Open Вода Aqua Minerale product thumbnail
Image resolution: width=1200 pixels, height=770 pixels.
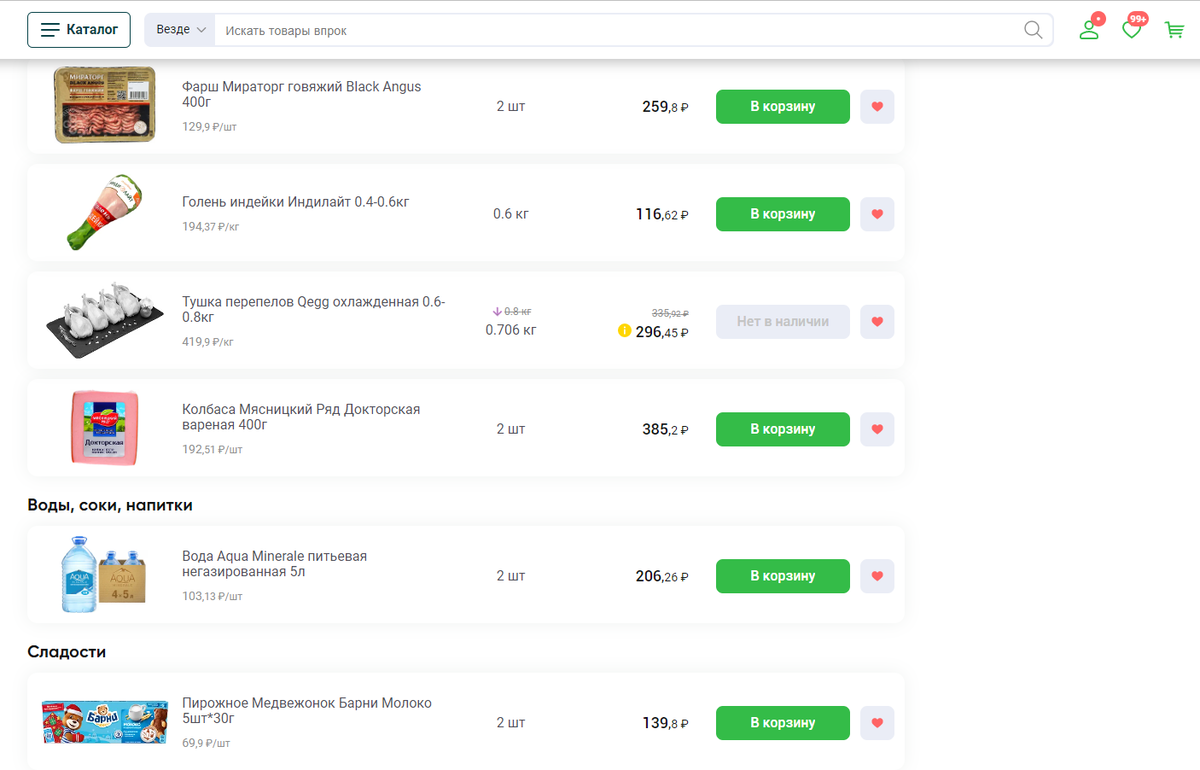105,574
